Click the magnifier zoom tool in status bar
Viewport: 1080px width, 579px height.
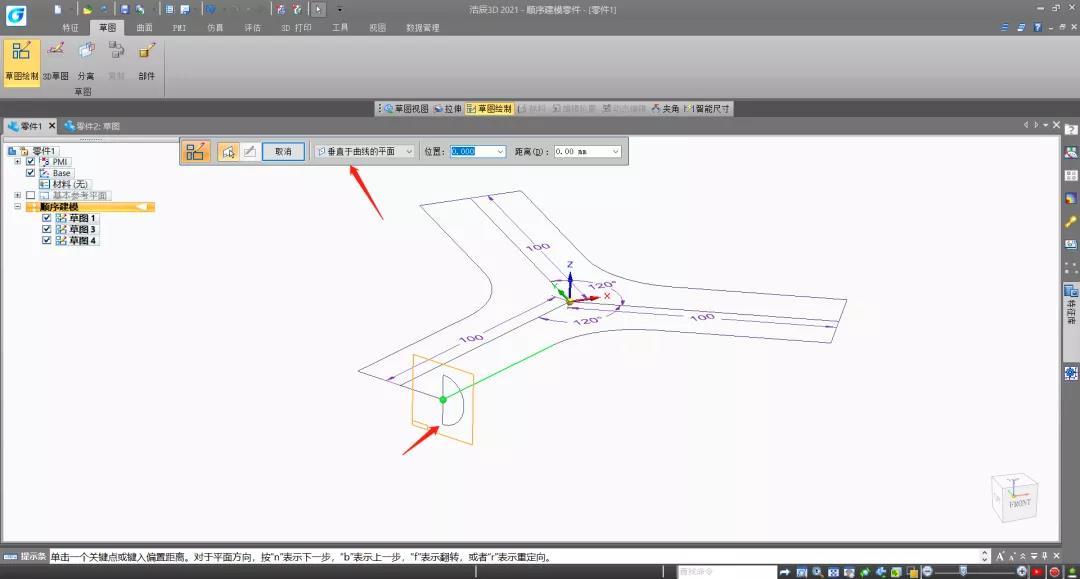818,572
